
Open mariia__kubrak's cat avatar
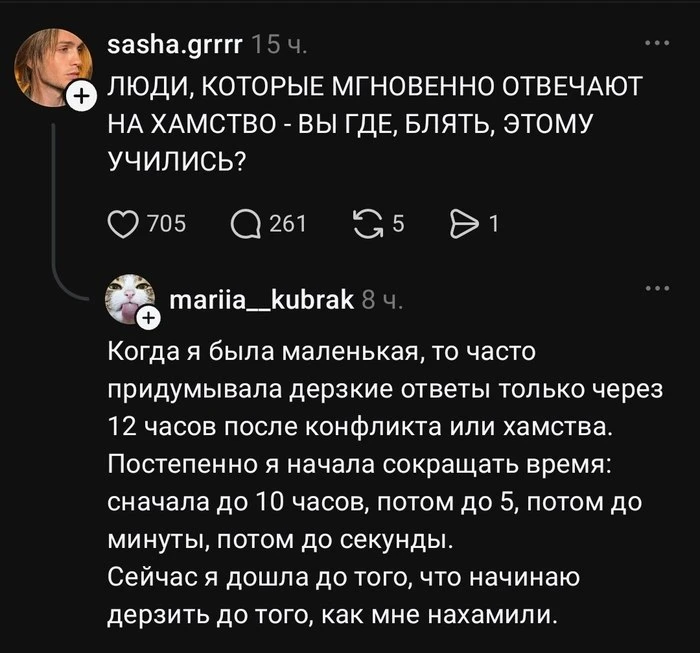point(129,299)
